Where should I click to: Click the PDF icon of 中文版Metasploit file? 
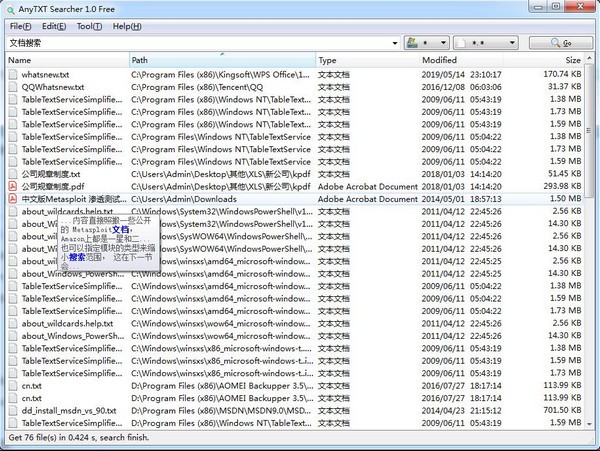[x=13, y=199]
